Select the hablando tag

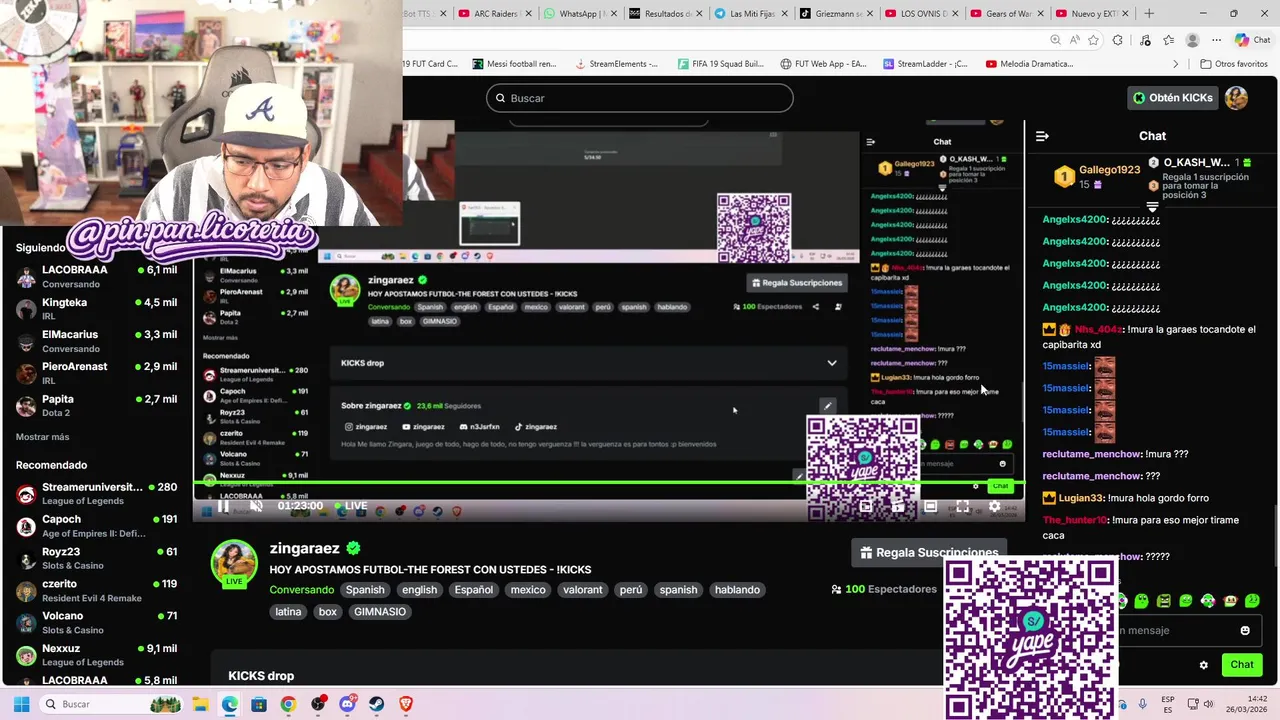click(x=737, y=590)
